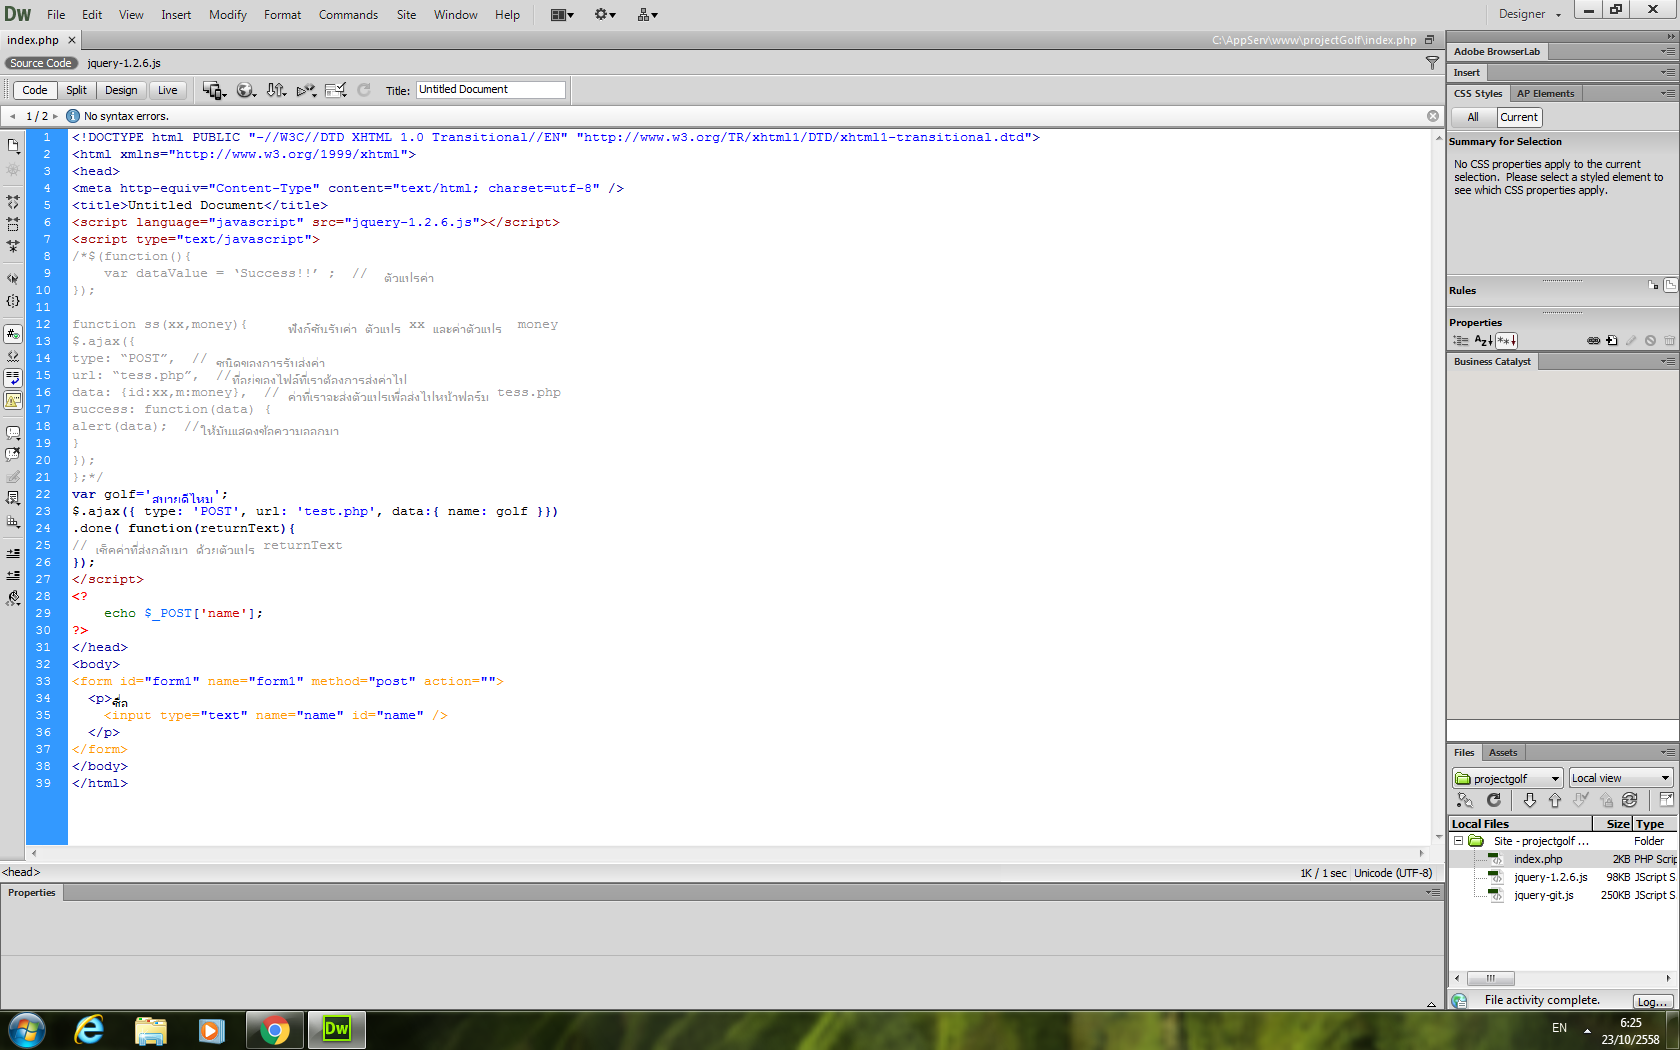Switch to the AP Elements tab
The height and width of the screenshot is (1050, 1680).
coord(1545,93)
